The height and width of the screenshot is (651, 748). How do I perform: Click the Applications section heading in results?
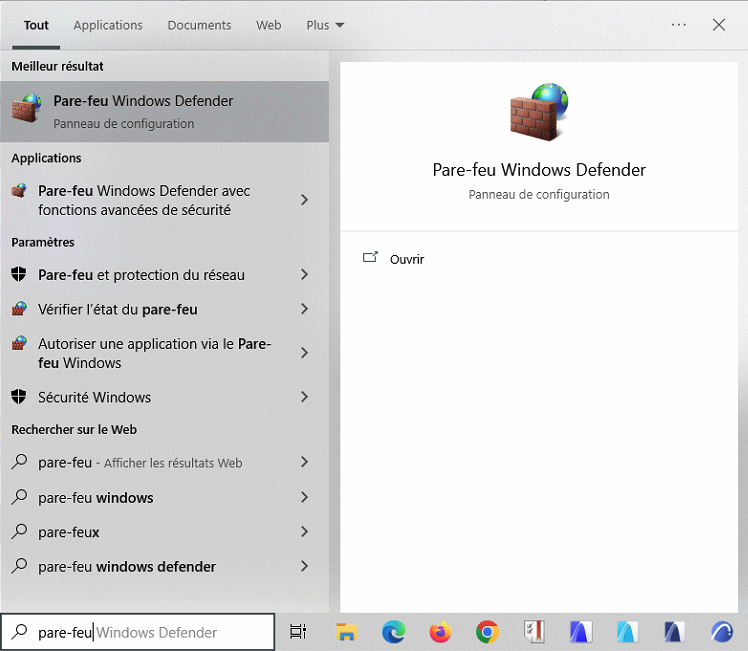coord(46,158)
